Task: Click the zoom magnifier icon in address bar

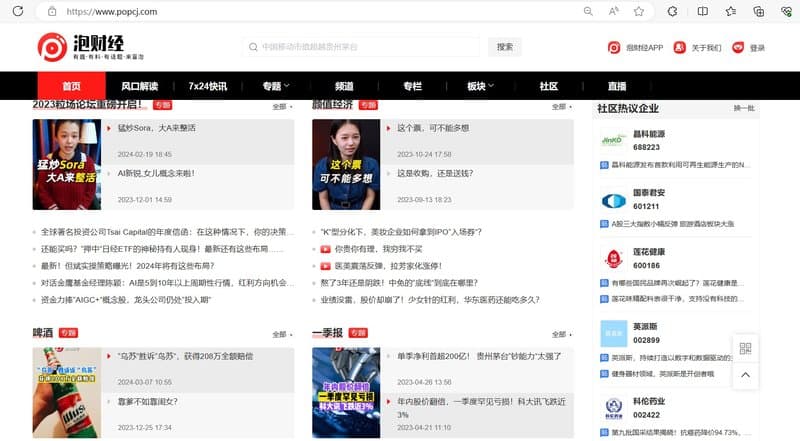Action: point(588,11)
